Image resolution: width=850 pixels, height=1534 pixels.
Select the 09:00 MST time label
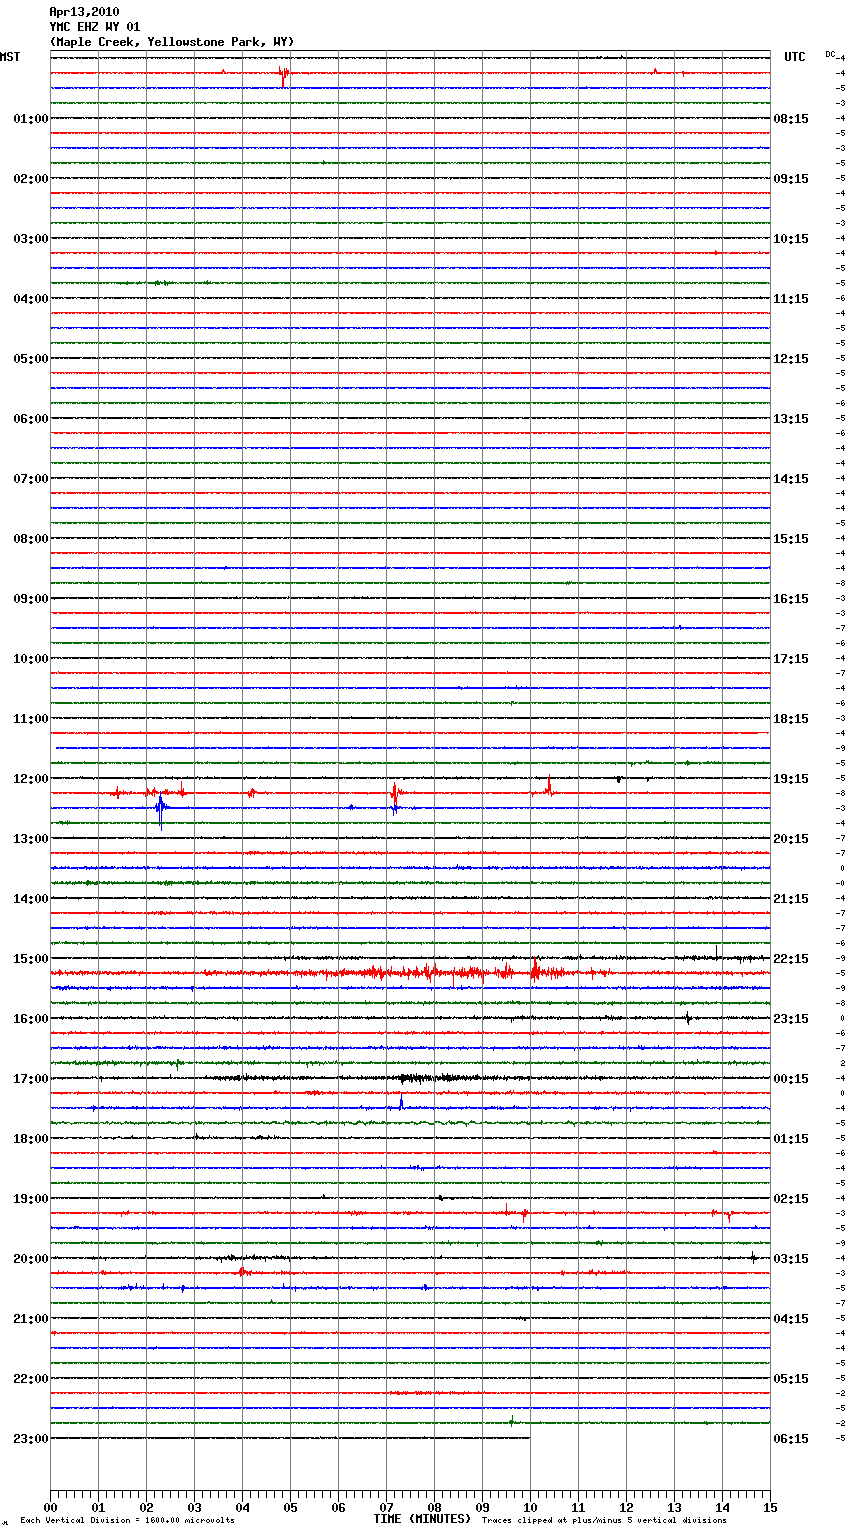pos(31,599)
